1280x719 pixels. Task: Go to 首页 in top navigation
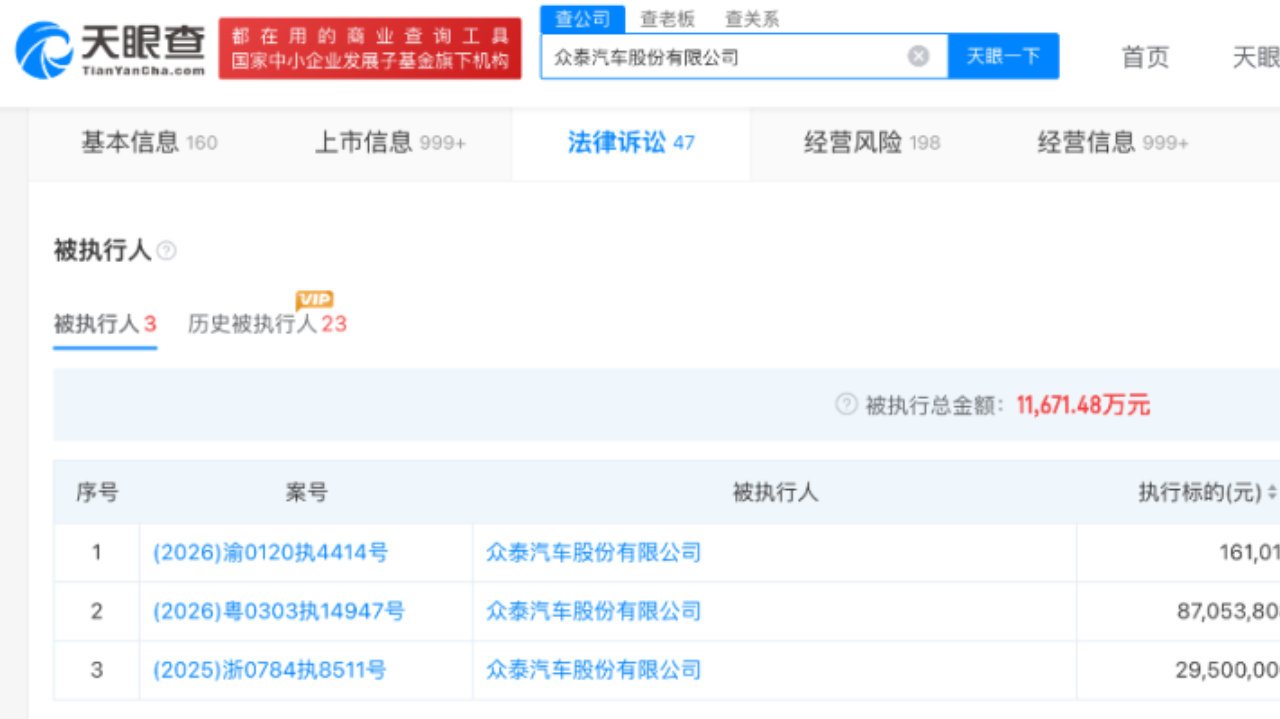(1145, 57)
